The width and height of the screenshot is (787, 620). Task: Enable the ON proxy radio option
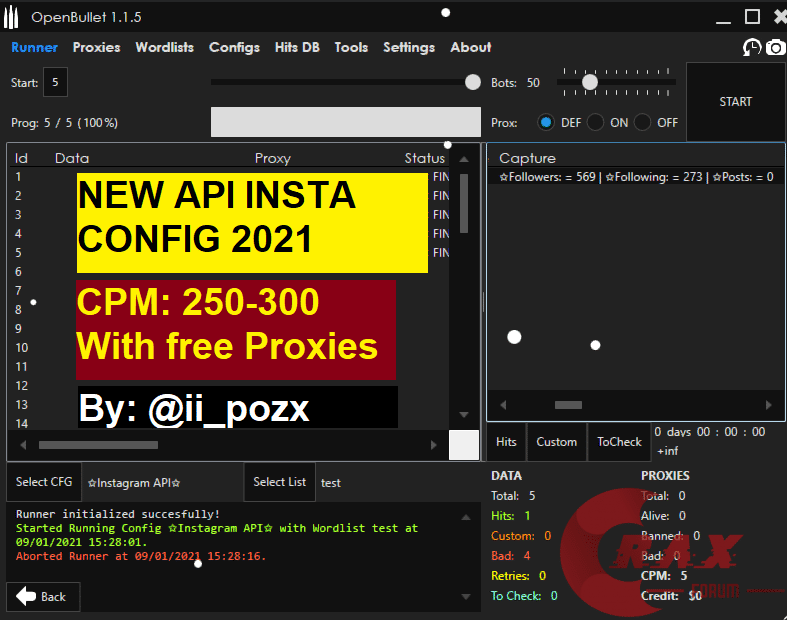click(595, 122)
